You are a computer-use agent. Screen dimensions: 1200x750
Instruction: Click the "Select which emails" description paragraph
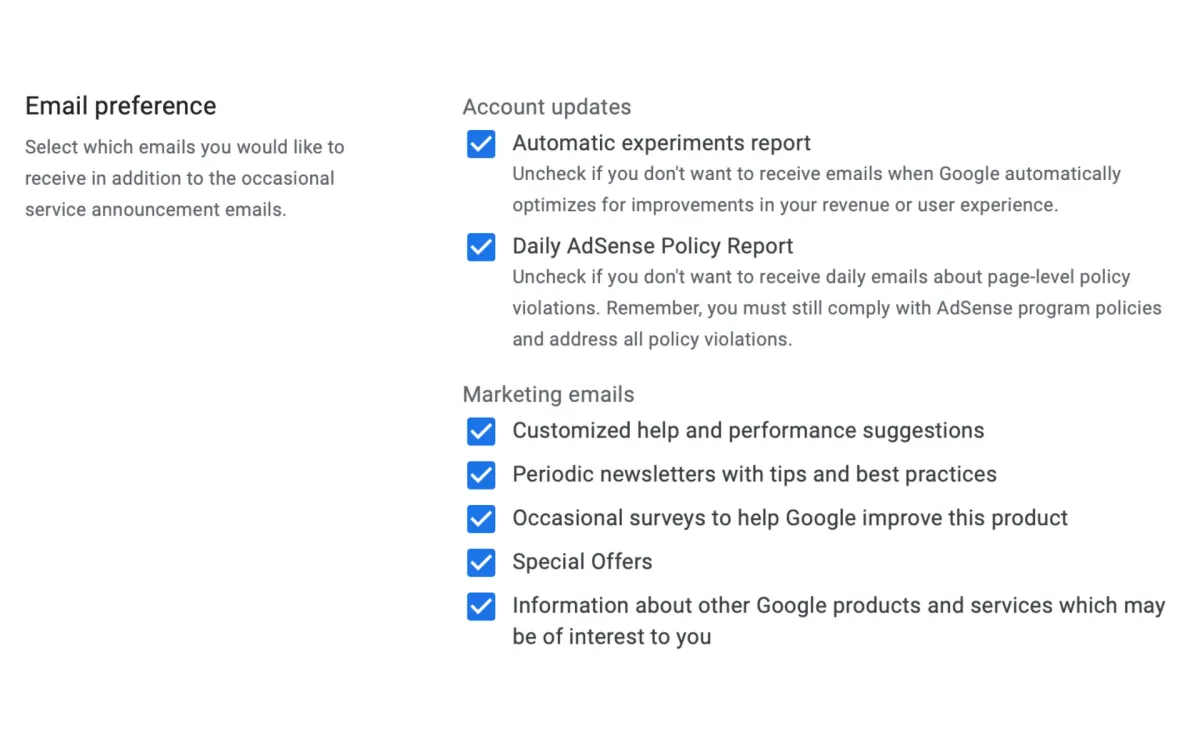[x=184, y=178]
